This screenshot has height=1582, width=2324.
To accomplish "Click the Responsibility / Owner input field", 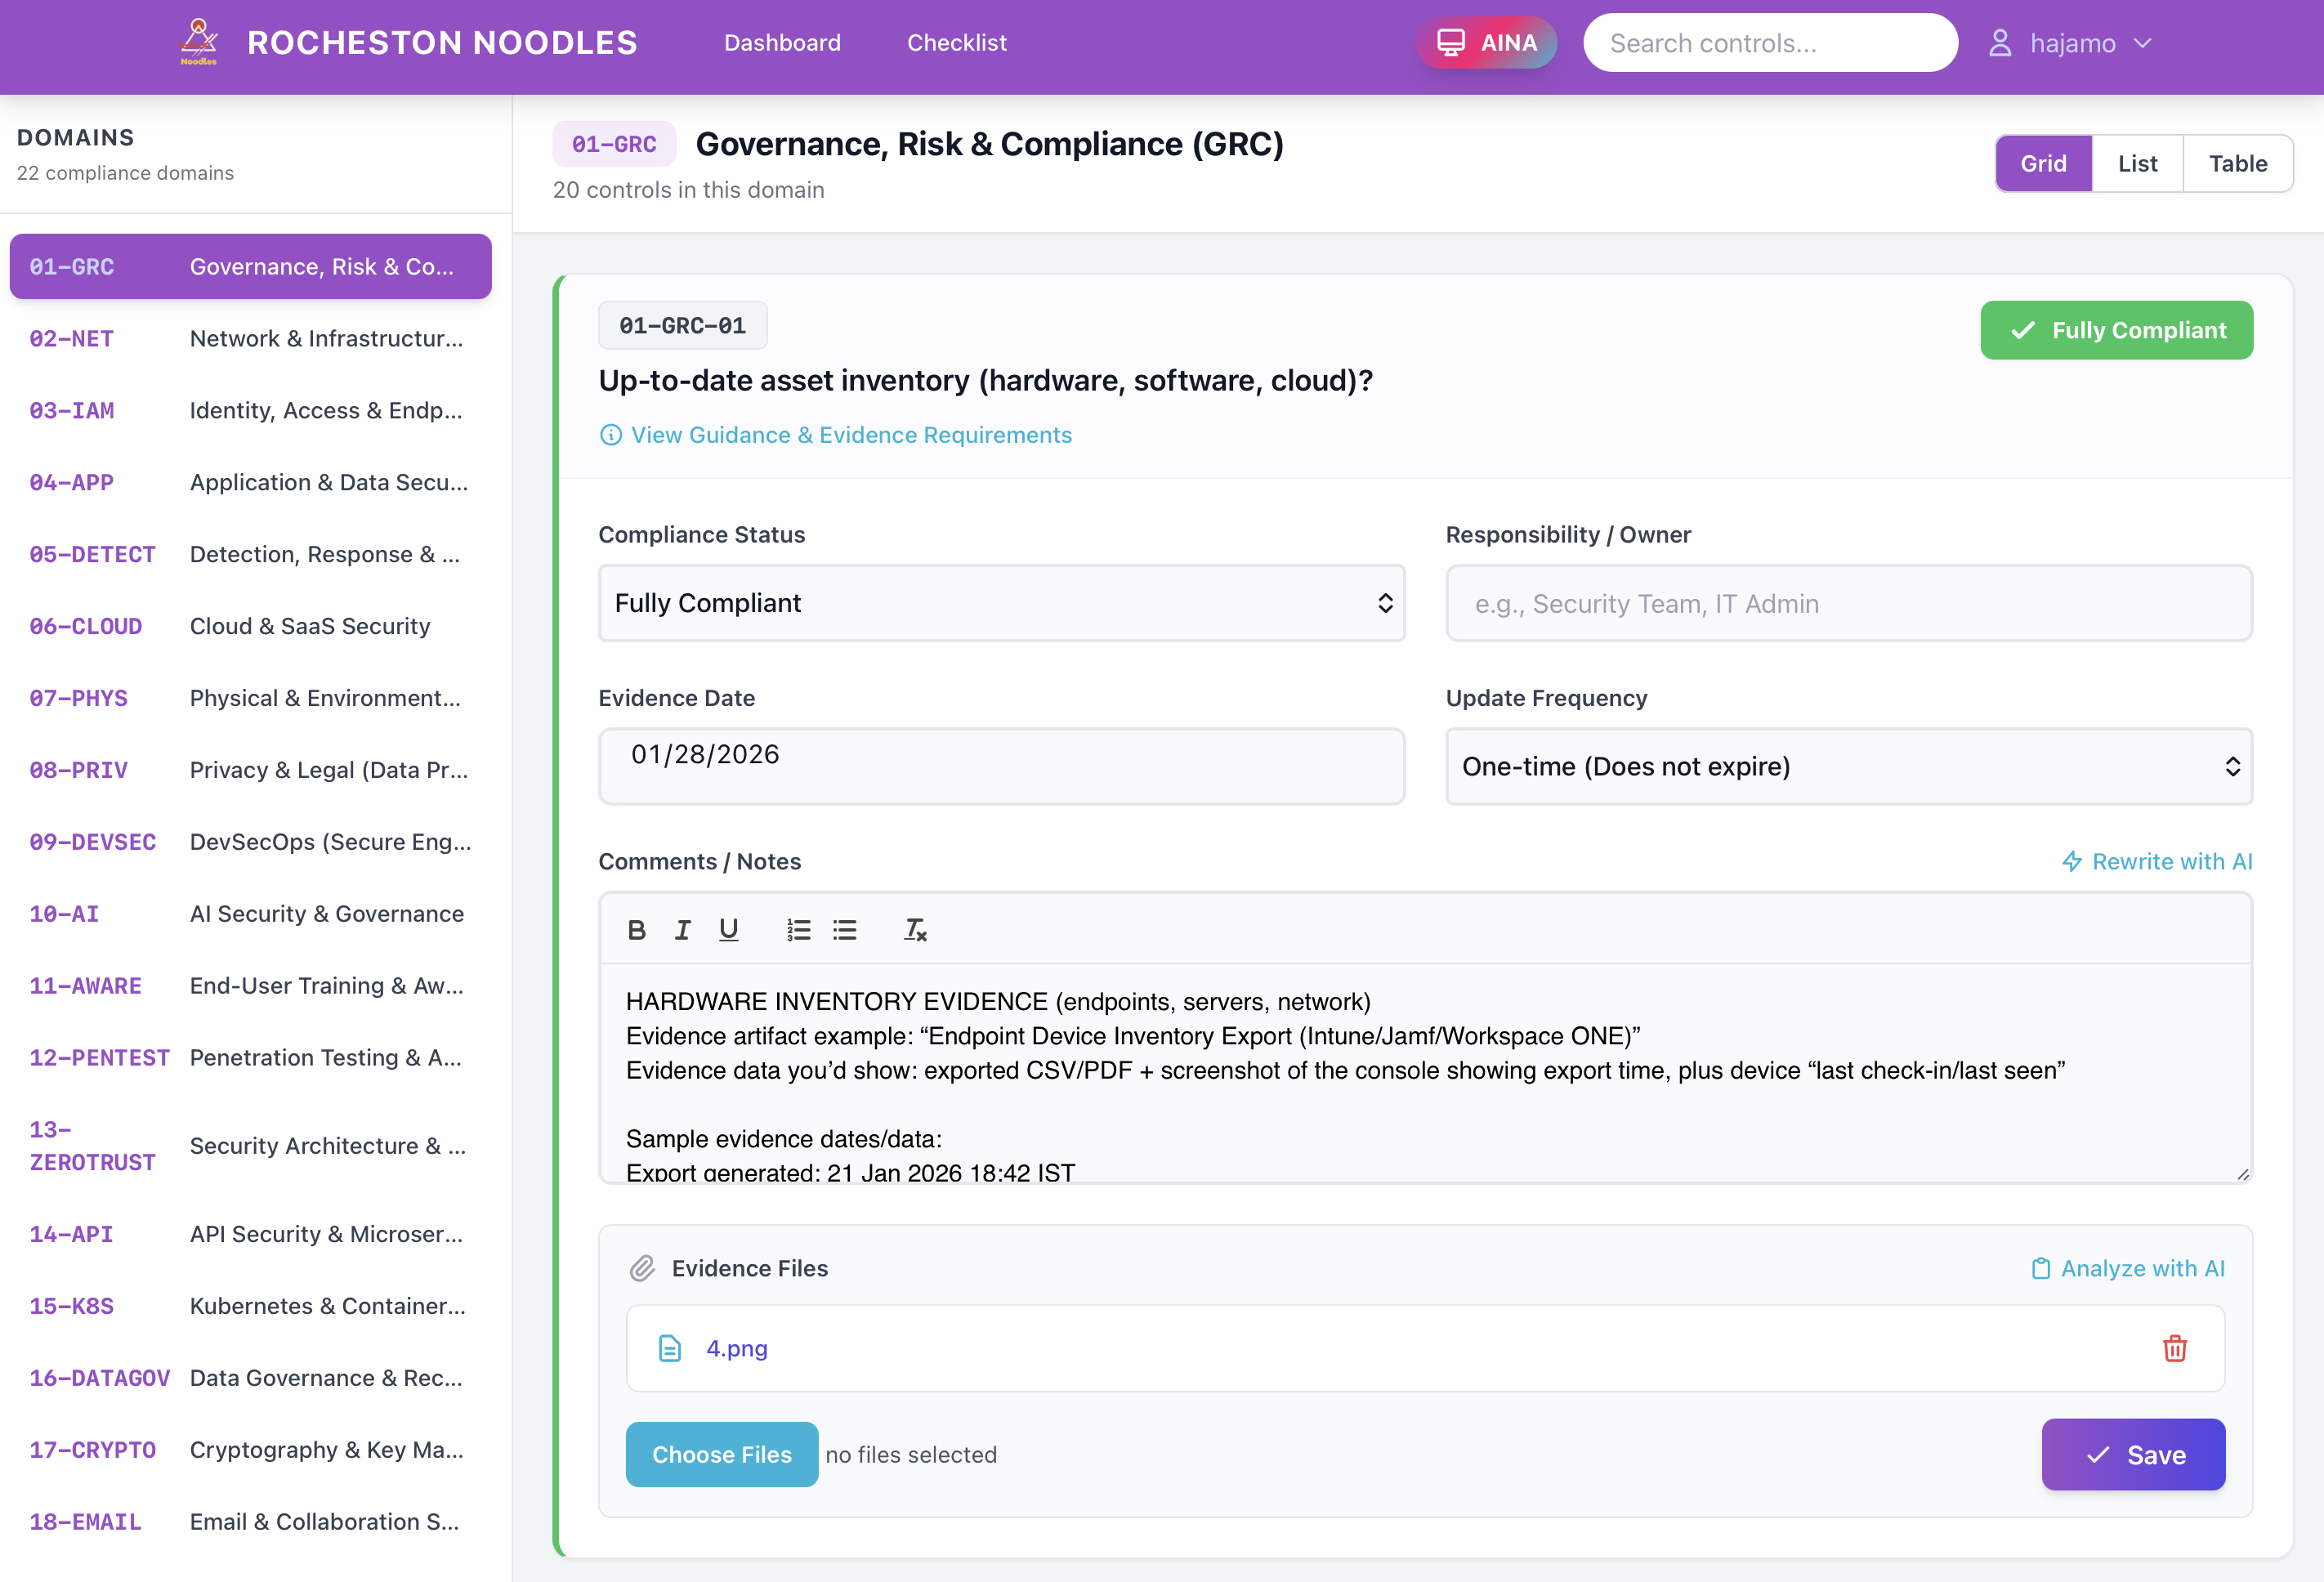I will tap(1848, 603).
